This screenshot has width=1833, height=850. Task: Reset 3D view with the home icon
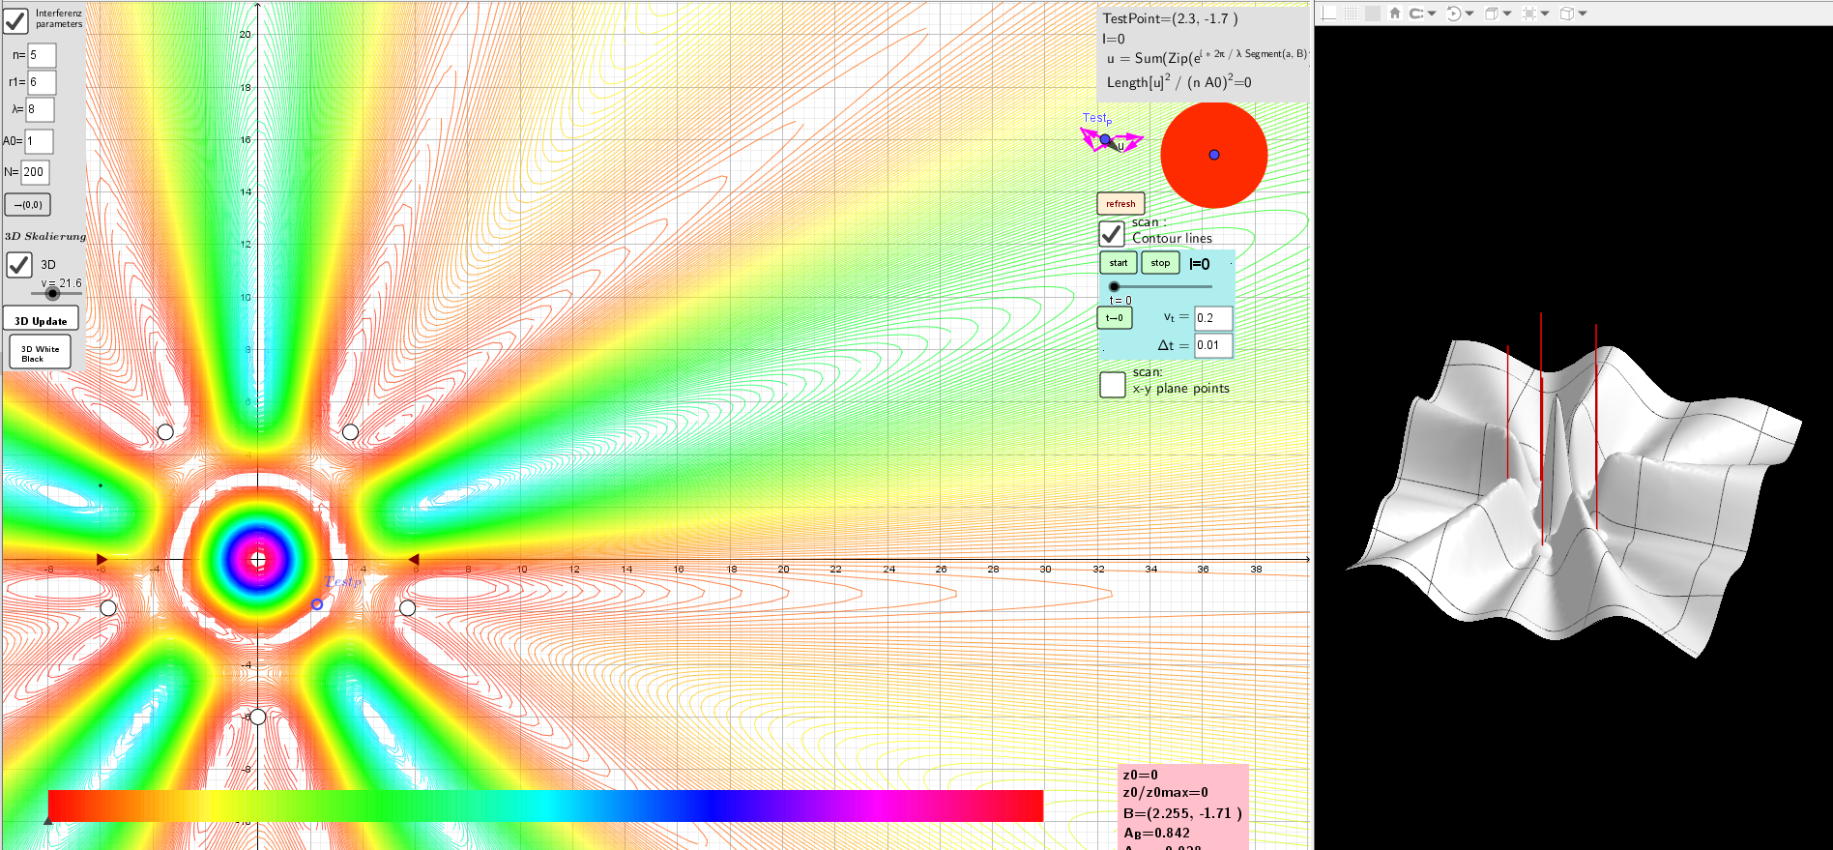(x=1395, y=13)
